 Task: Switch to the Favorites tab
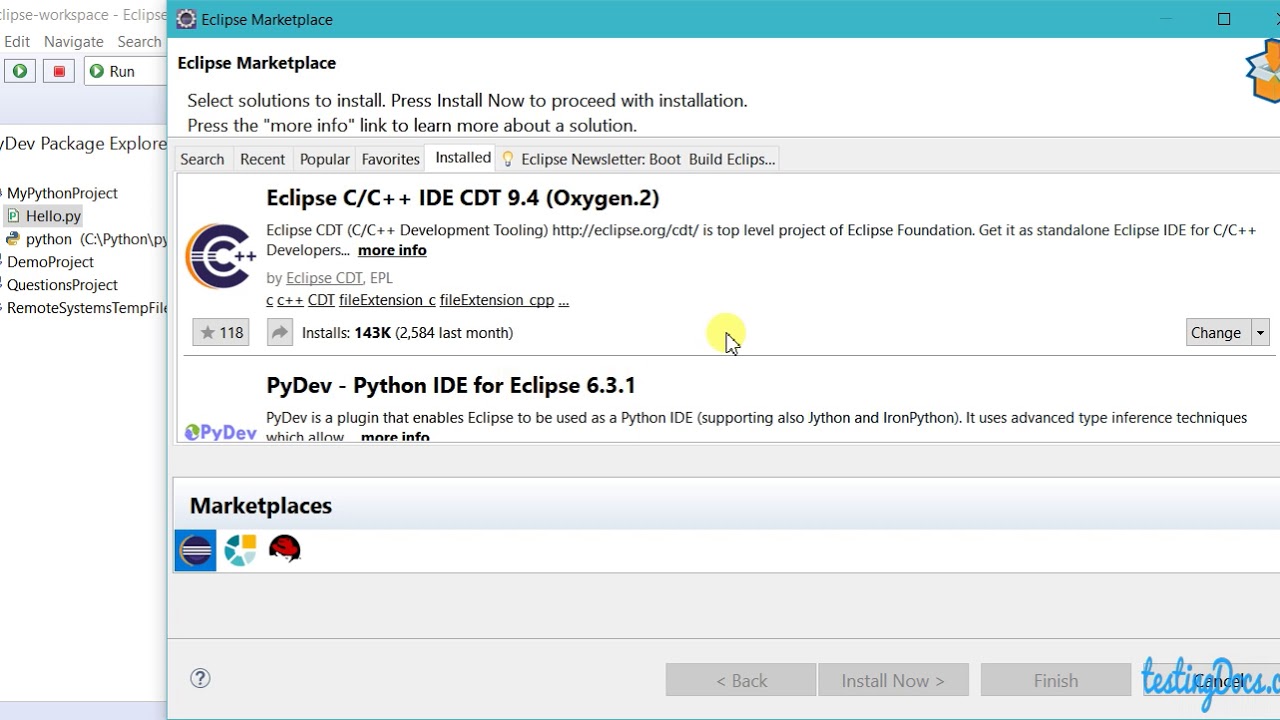point(390,159)
